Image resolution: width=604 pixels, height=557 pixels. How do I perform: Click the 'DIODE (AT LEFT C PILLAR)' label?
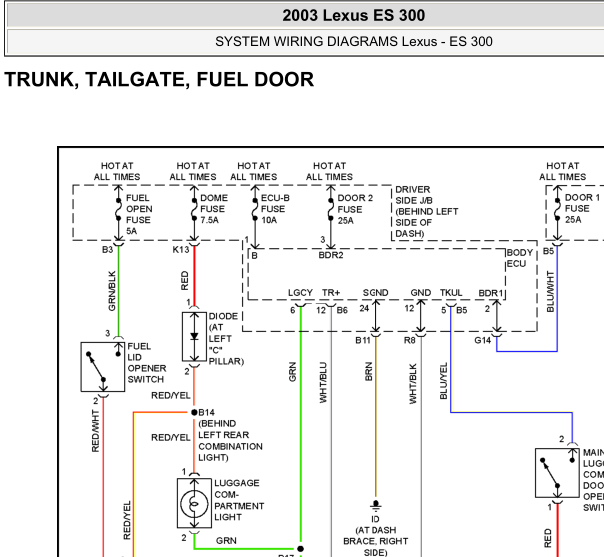pyautogui.click(x=226, y=339)
